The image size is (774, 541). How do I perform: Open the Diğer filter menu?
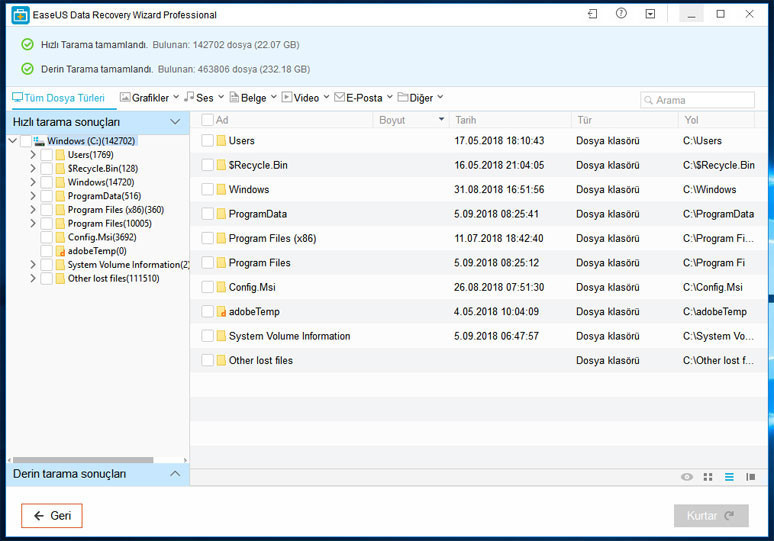tap(421, 98)
